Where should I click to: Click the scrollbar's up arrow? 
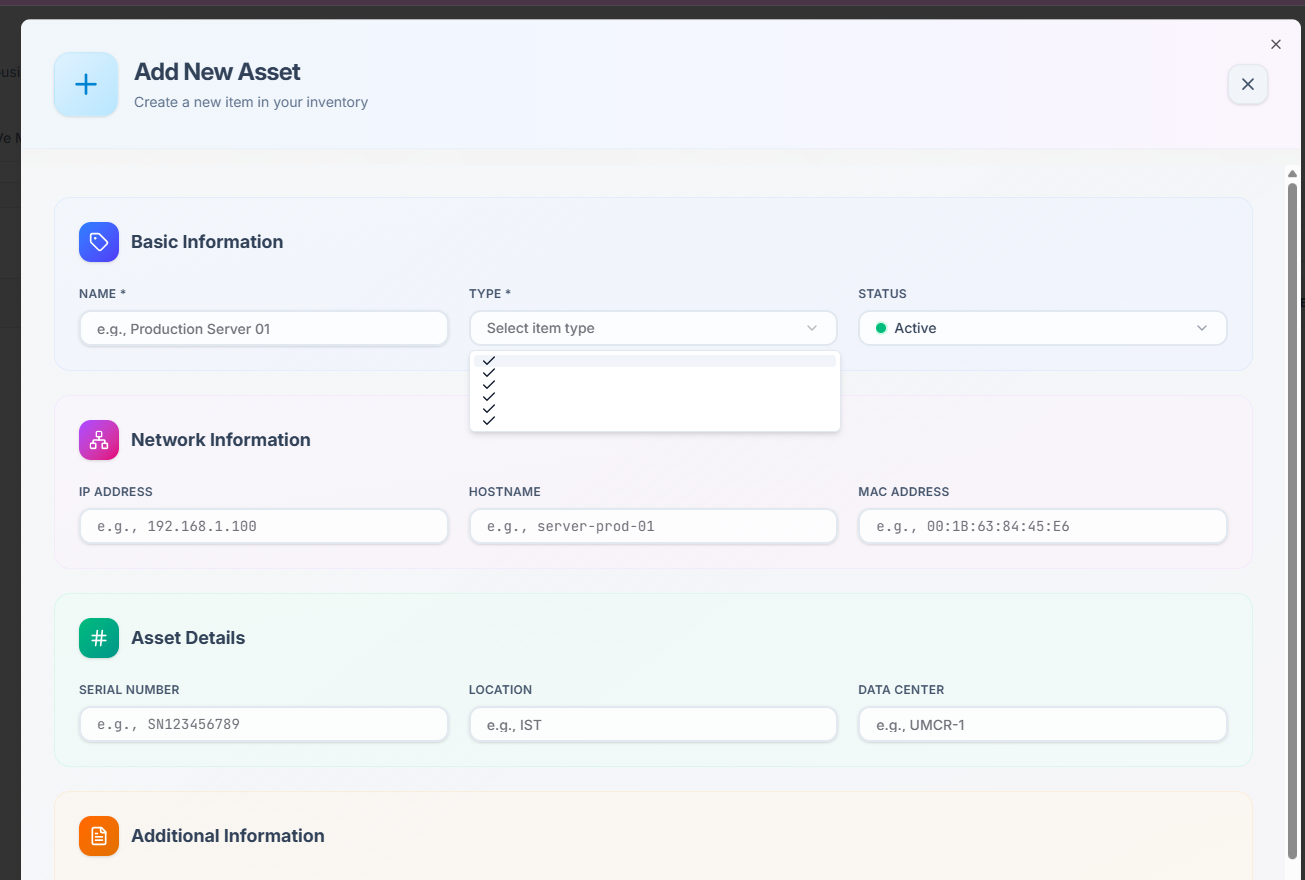[1292, 174]
